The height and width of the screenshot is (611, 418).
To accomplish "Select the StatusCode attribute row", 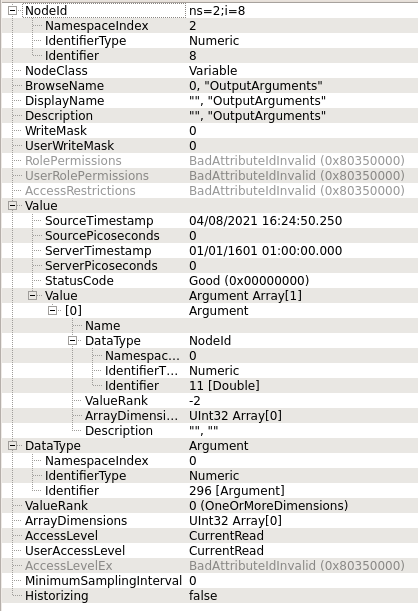I will click(x=210, y=281).
